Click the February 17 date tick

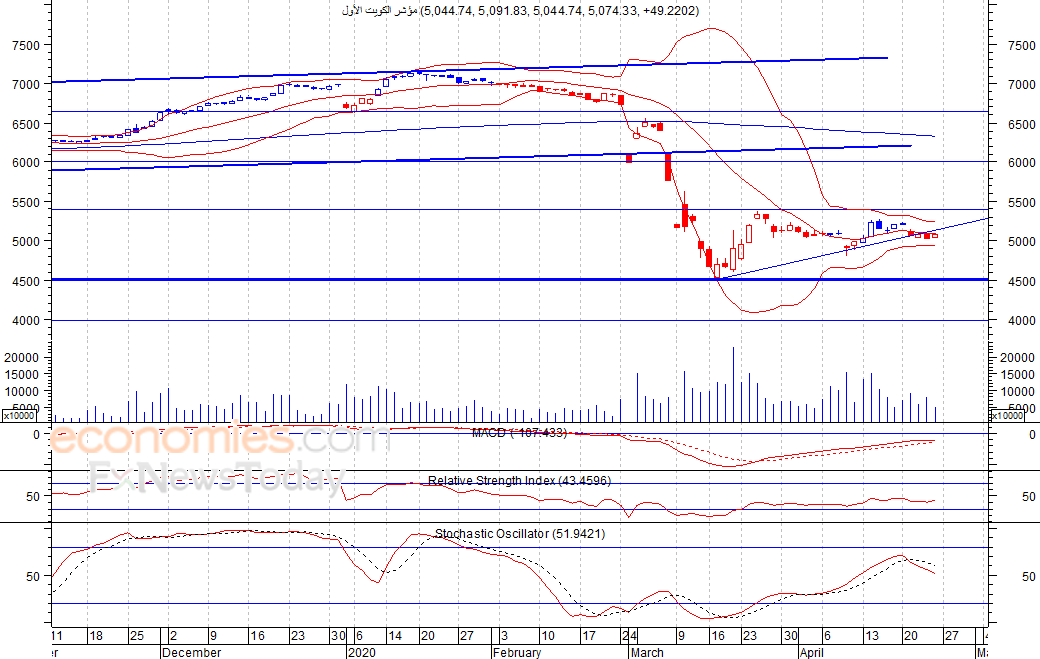coord(588,636)
